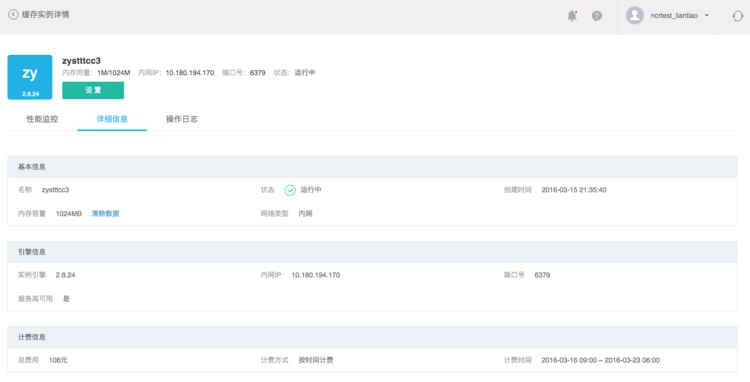Click the back arrow beside 缓存实例详情
Screen dimensions: 750x382
coord(13,15)
